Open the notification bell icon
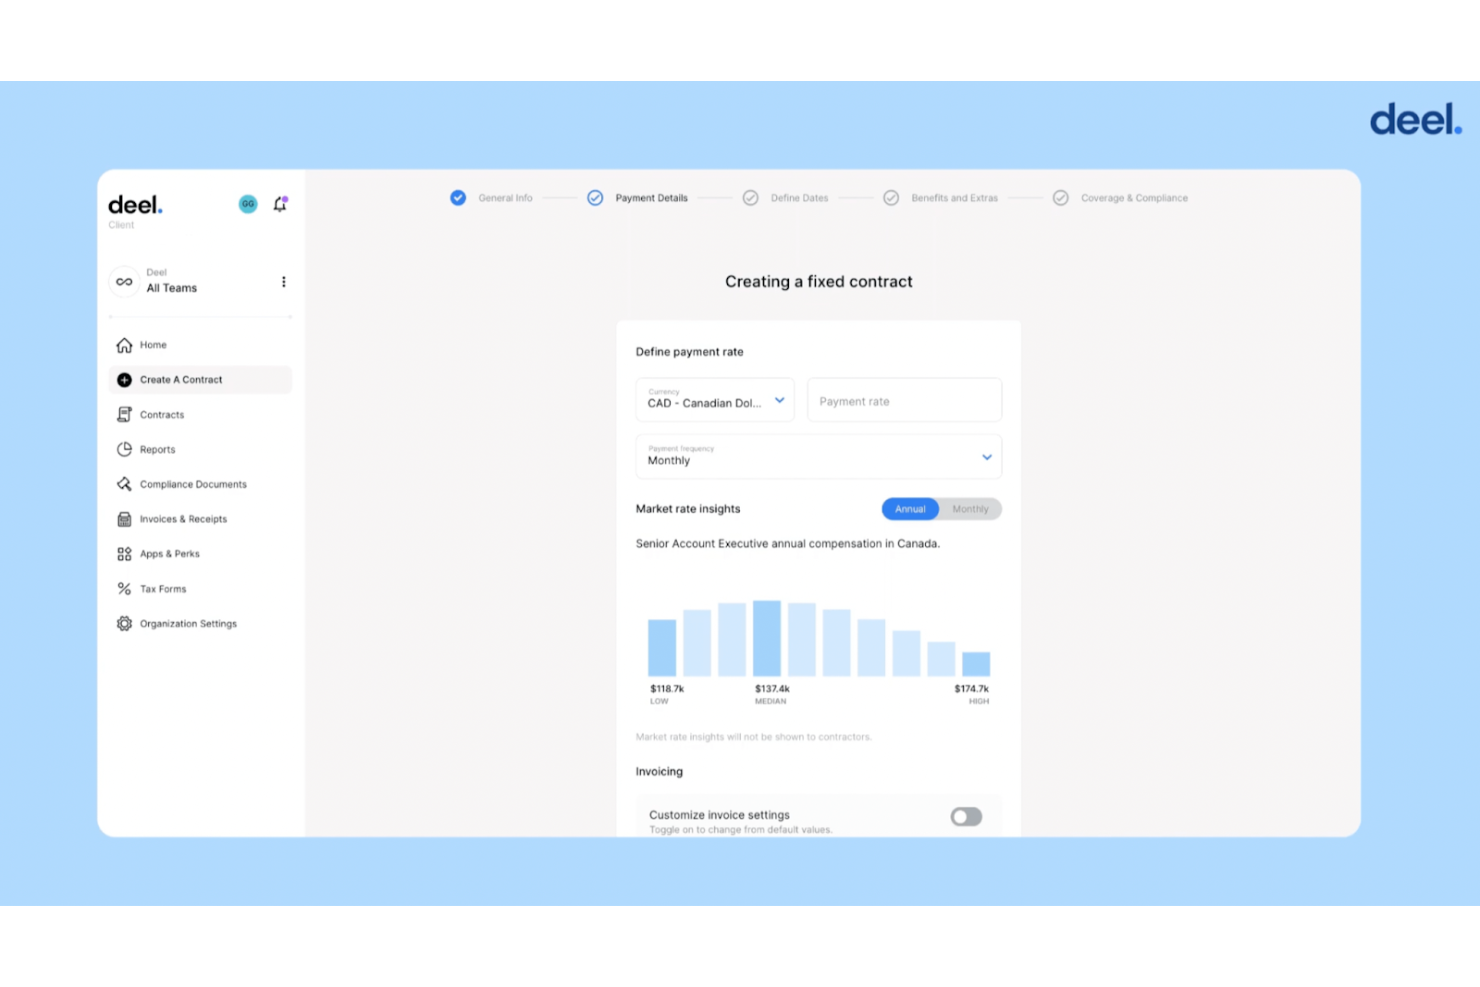This screenshot has width=1480, height=987. pyautogui.click(x=280, y=203)
